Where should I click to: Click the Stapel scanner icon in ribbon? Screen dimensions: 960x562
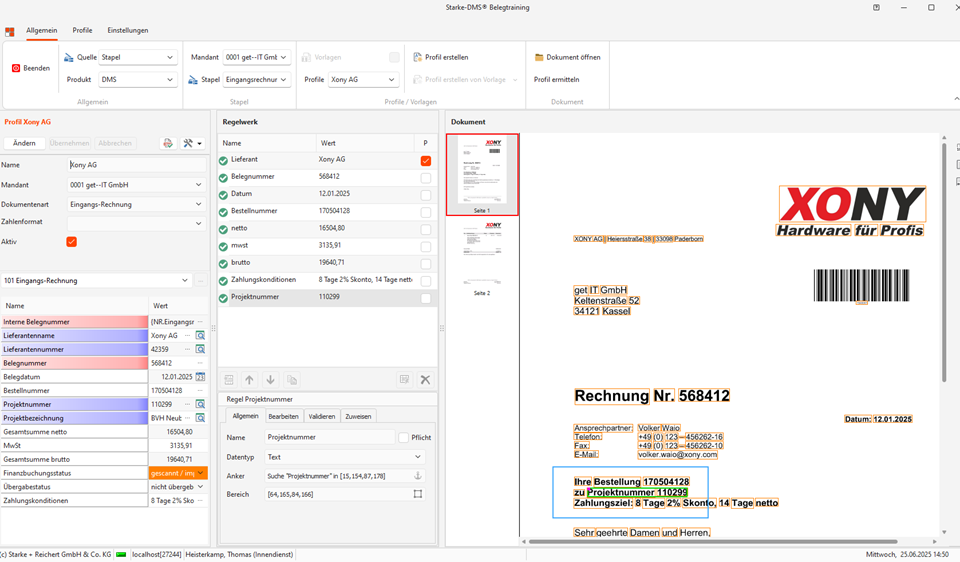(193, 80)
